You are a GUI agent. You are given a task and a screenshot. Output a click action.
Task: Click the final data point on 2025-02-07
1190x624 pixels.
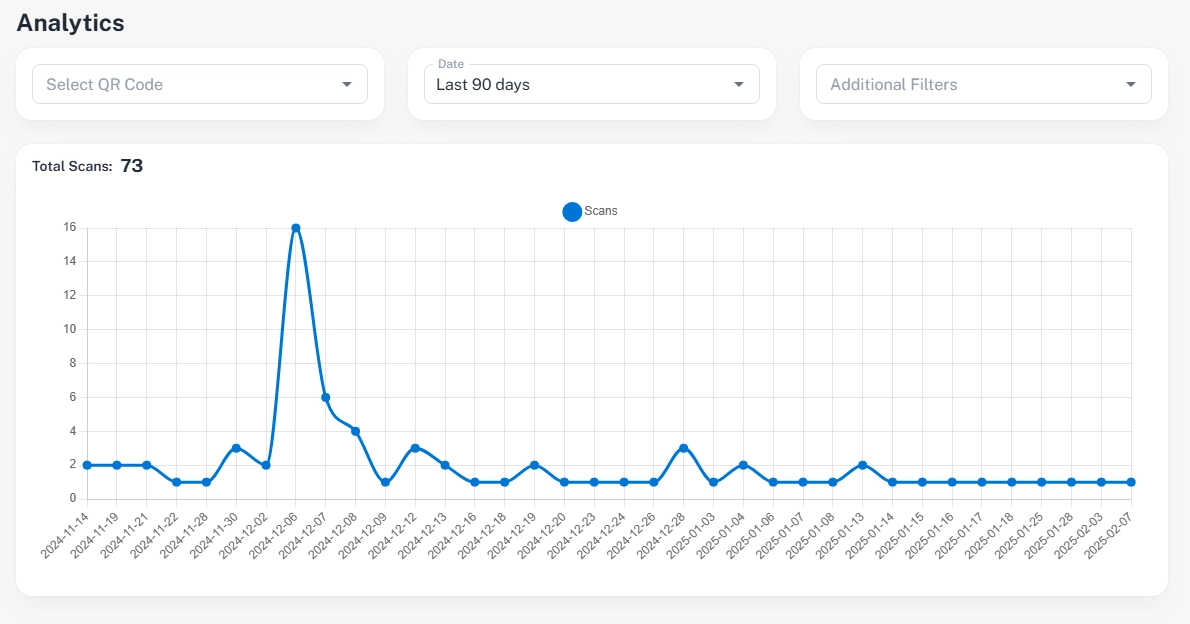pos(1129,481)
